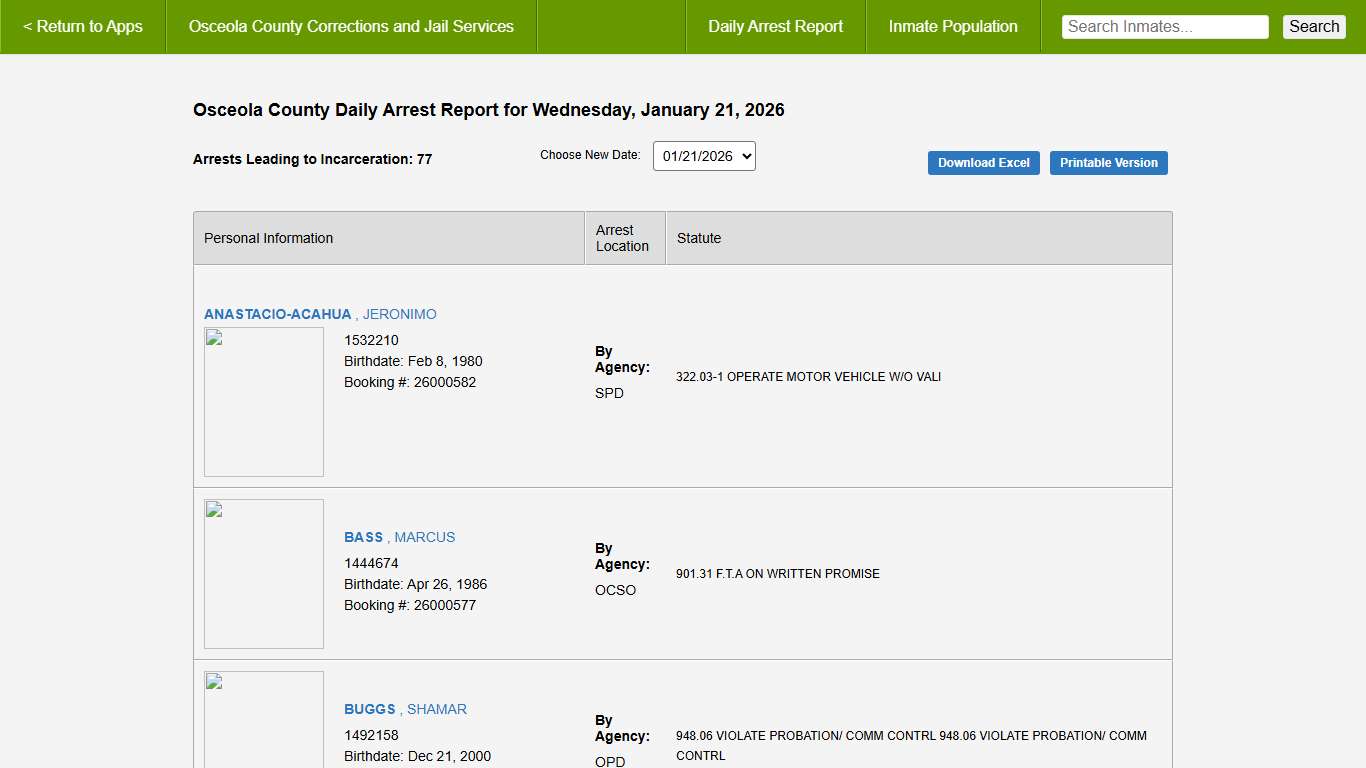Image resolution: width=1366 pixels, height=768 pixels.
Task: Open the Choose New Date dropdown
Action: [704, 156]
